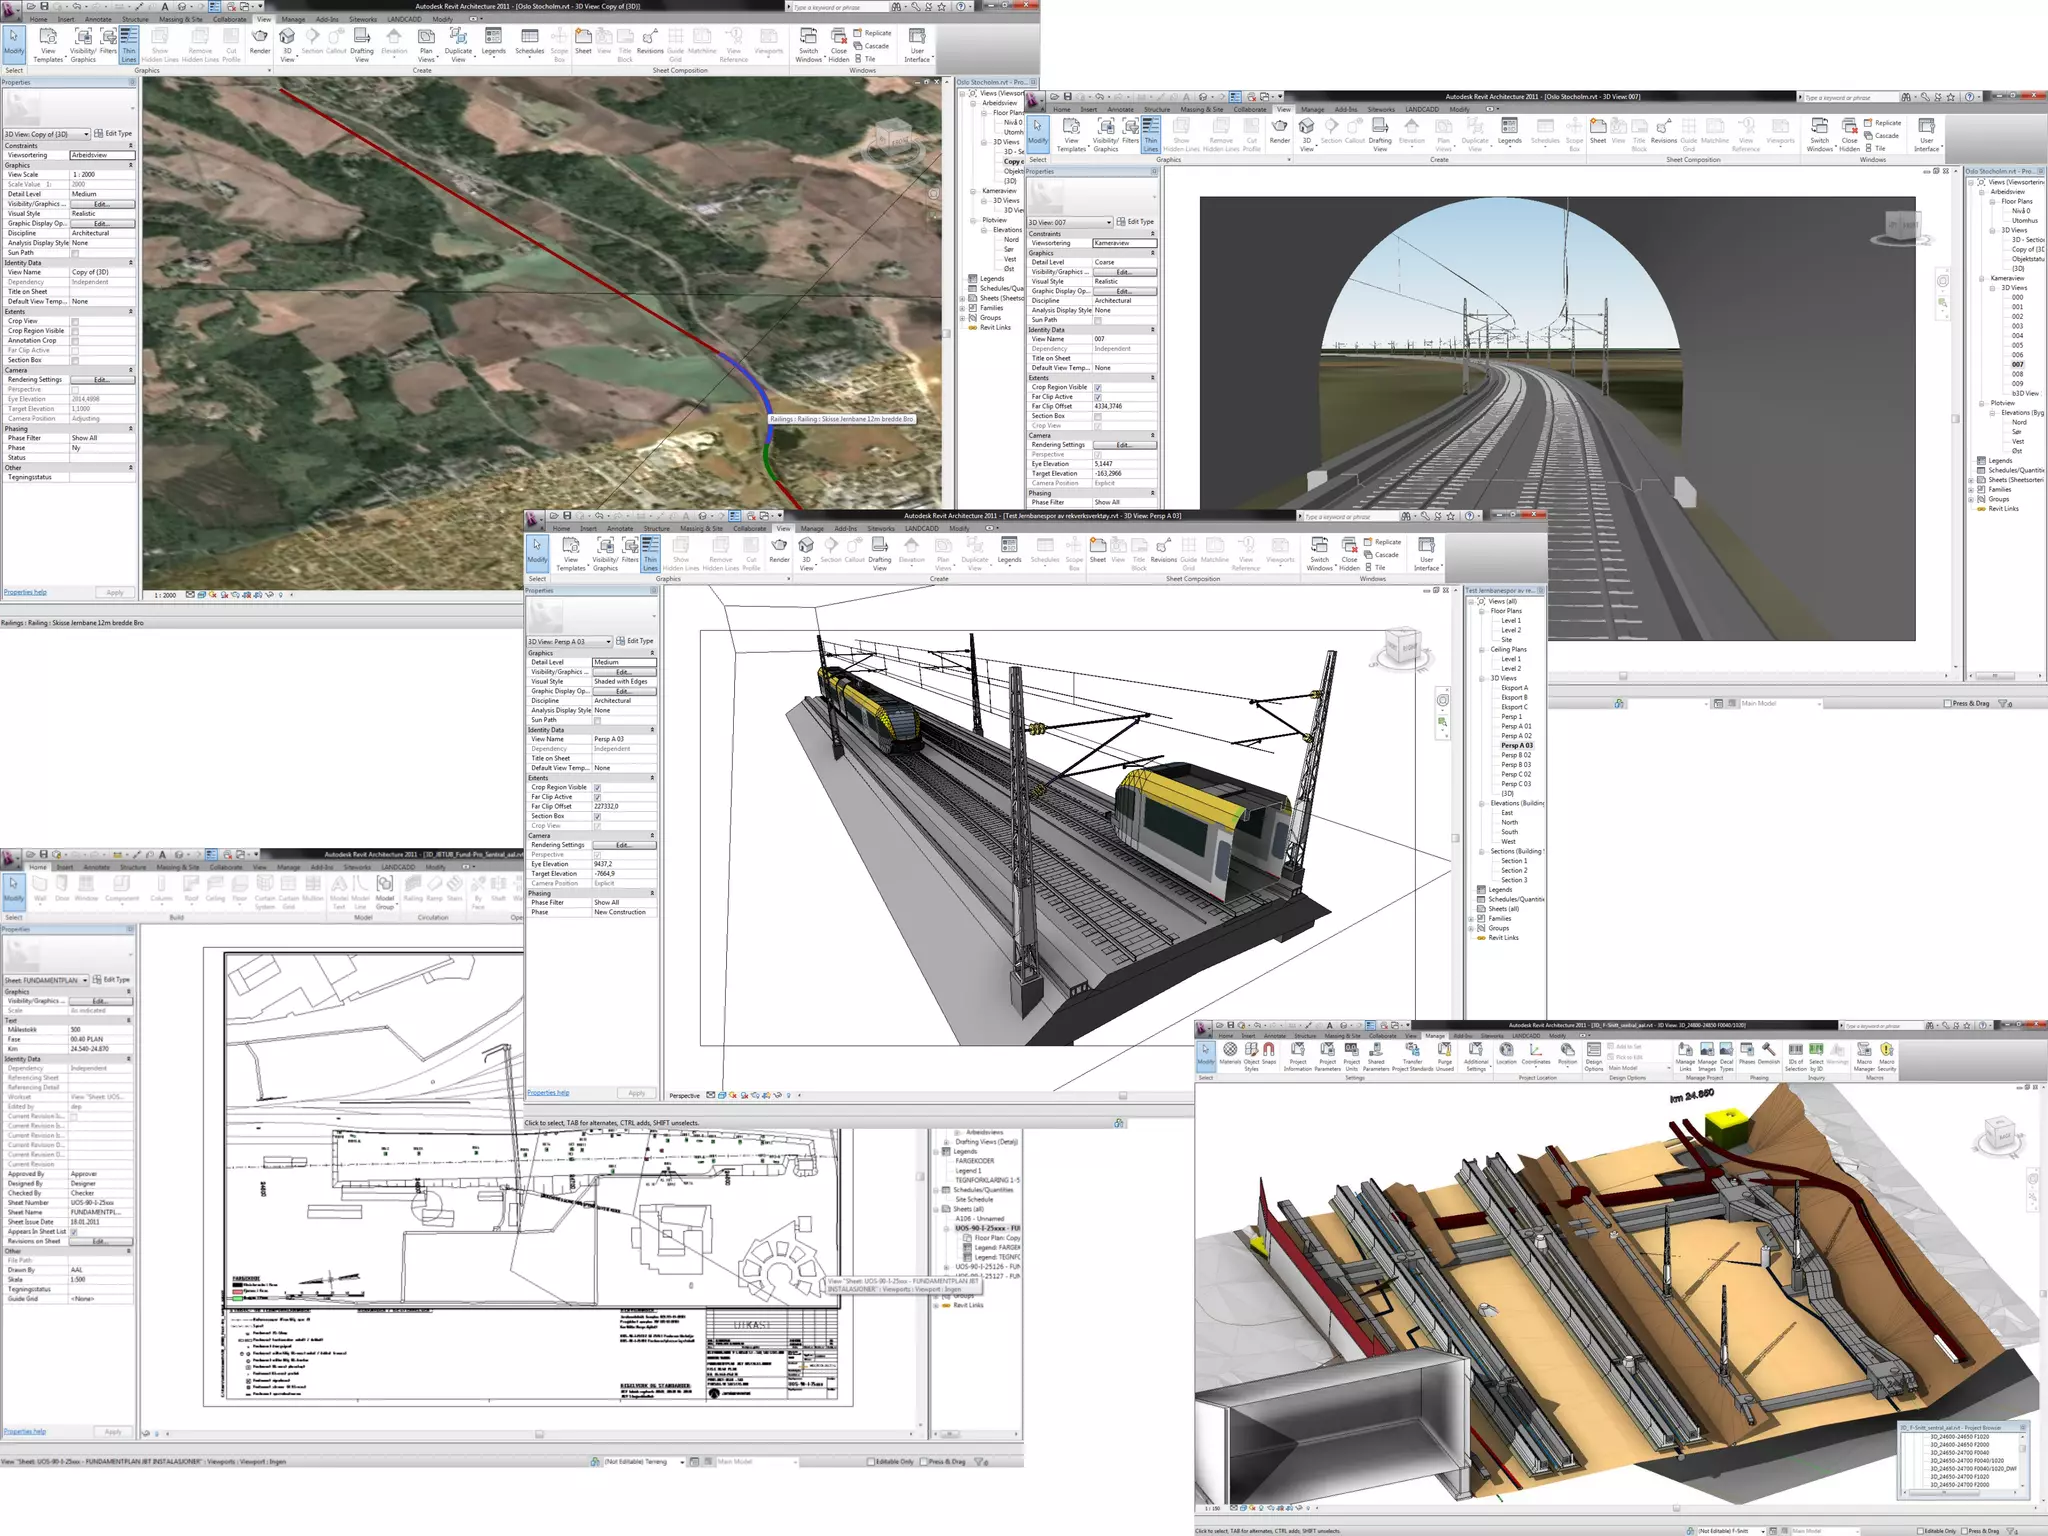Open Collaborate tab in 3D View 007 window
2048x1536 pixels.
1250,109
